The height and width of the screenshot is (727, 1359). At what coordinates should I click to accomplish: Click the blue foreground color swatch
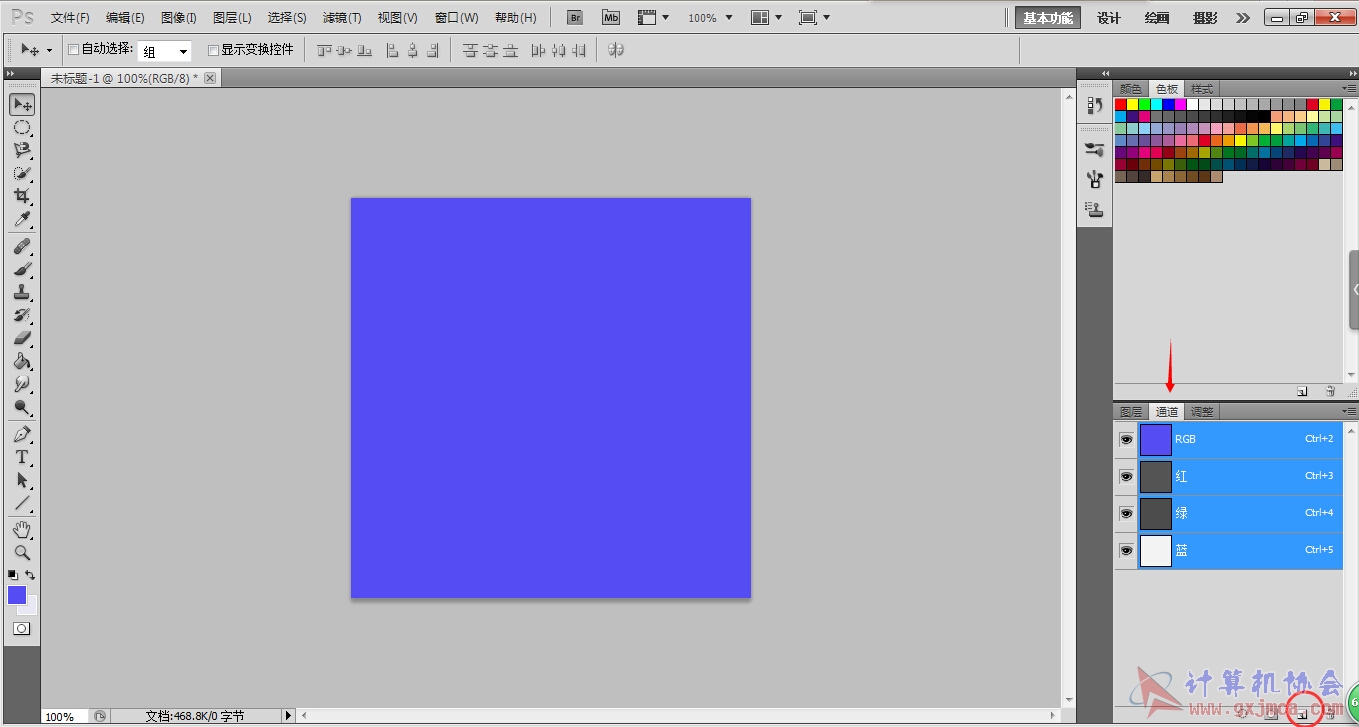click(x=17, y=595)
